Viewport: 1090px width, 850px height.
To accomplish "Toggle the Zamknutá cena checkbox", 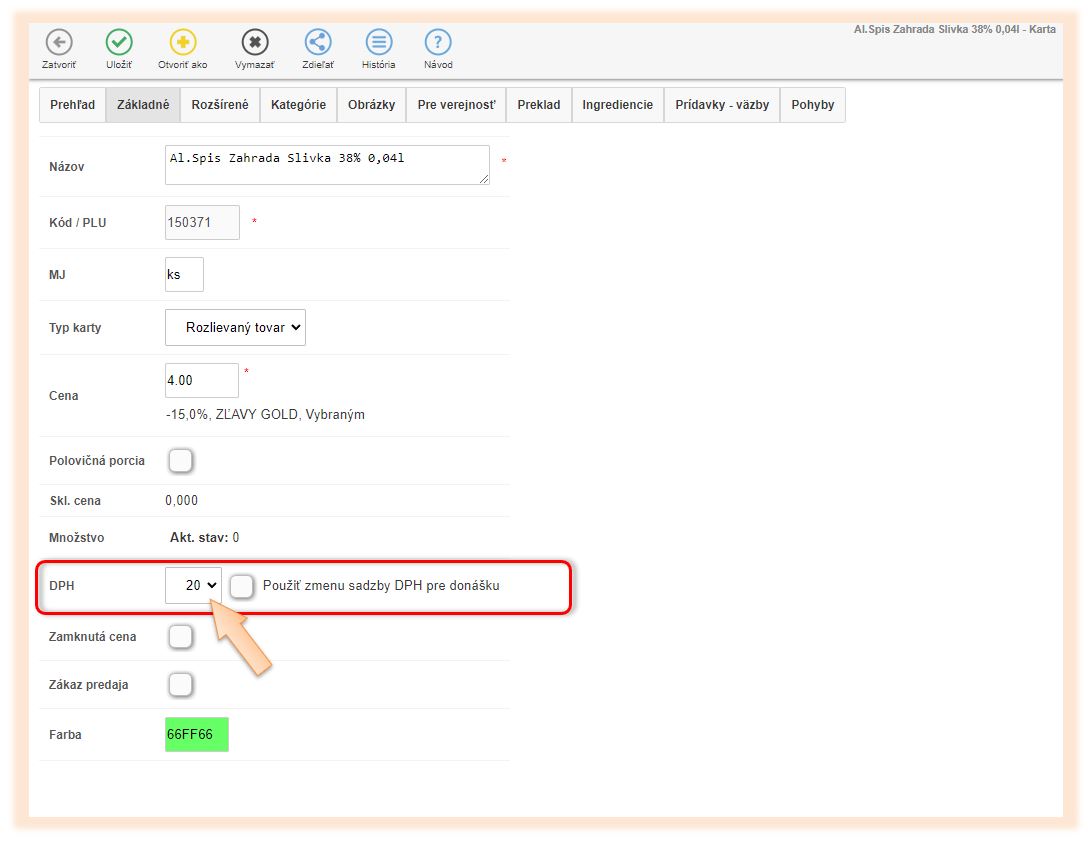I will click(180, 637).
